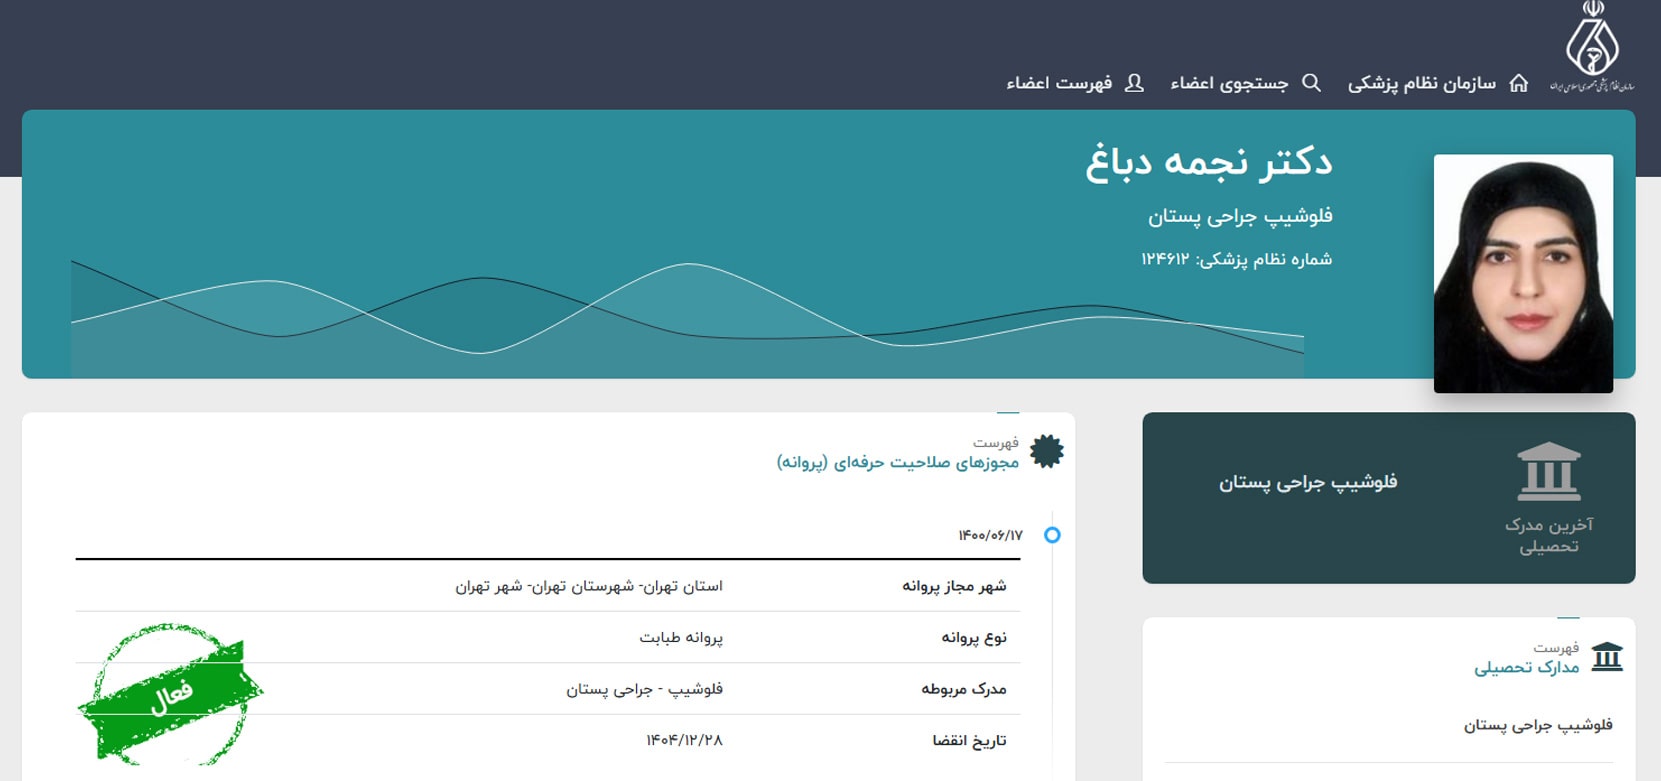Click the badge icon beside مجوزهای صلاحیت حرفه‌ای

tap(1046, 452)
